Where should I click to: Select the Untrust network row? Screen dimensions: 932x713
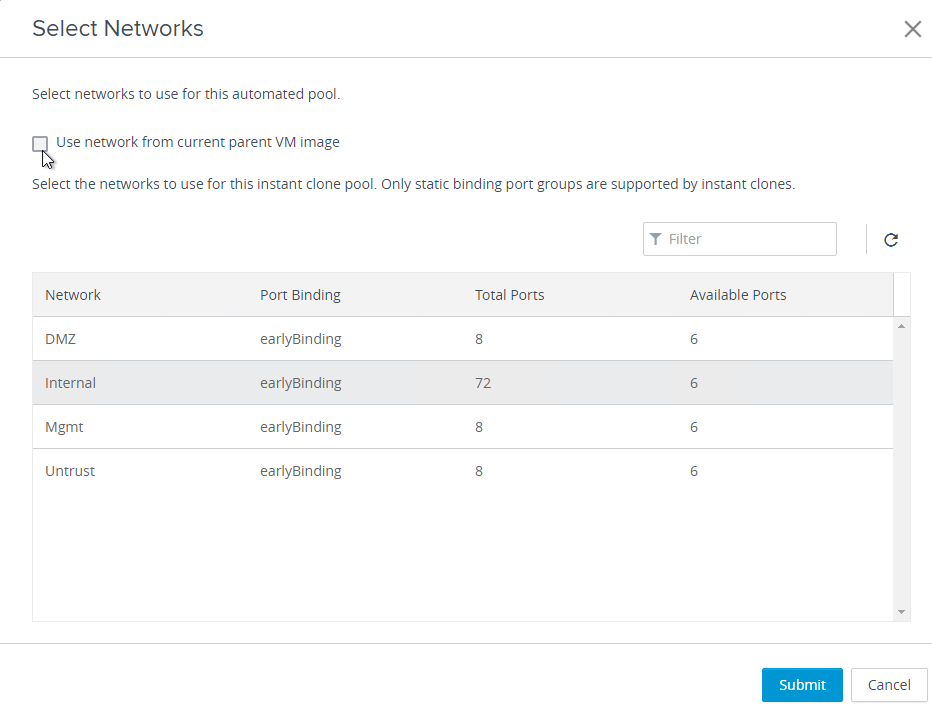tap(462, 471)
